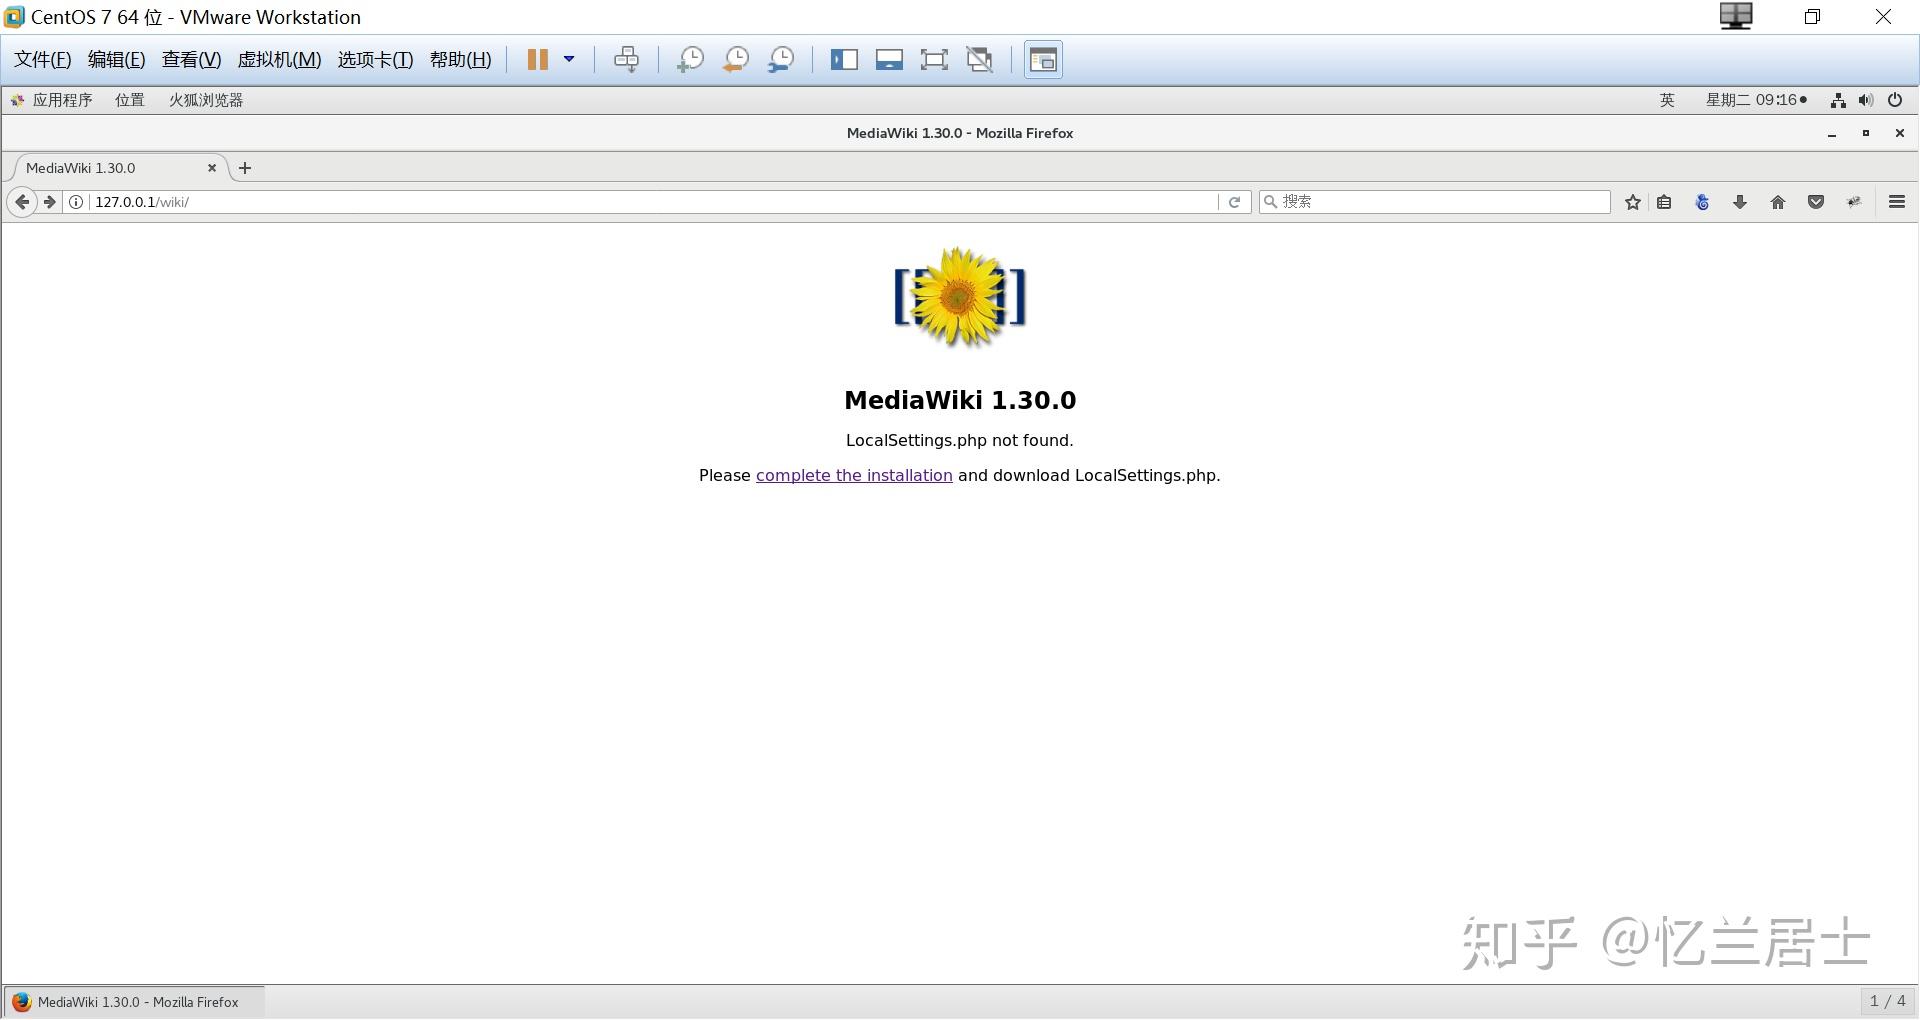Switch the VM to Unity mode
1920x1020 pixels.
pyautogui.click(x=979, y=59)
